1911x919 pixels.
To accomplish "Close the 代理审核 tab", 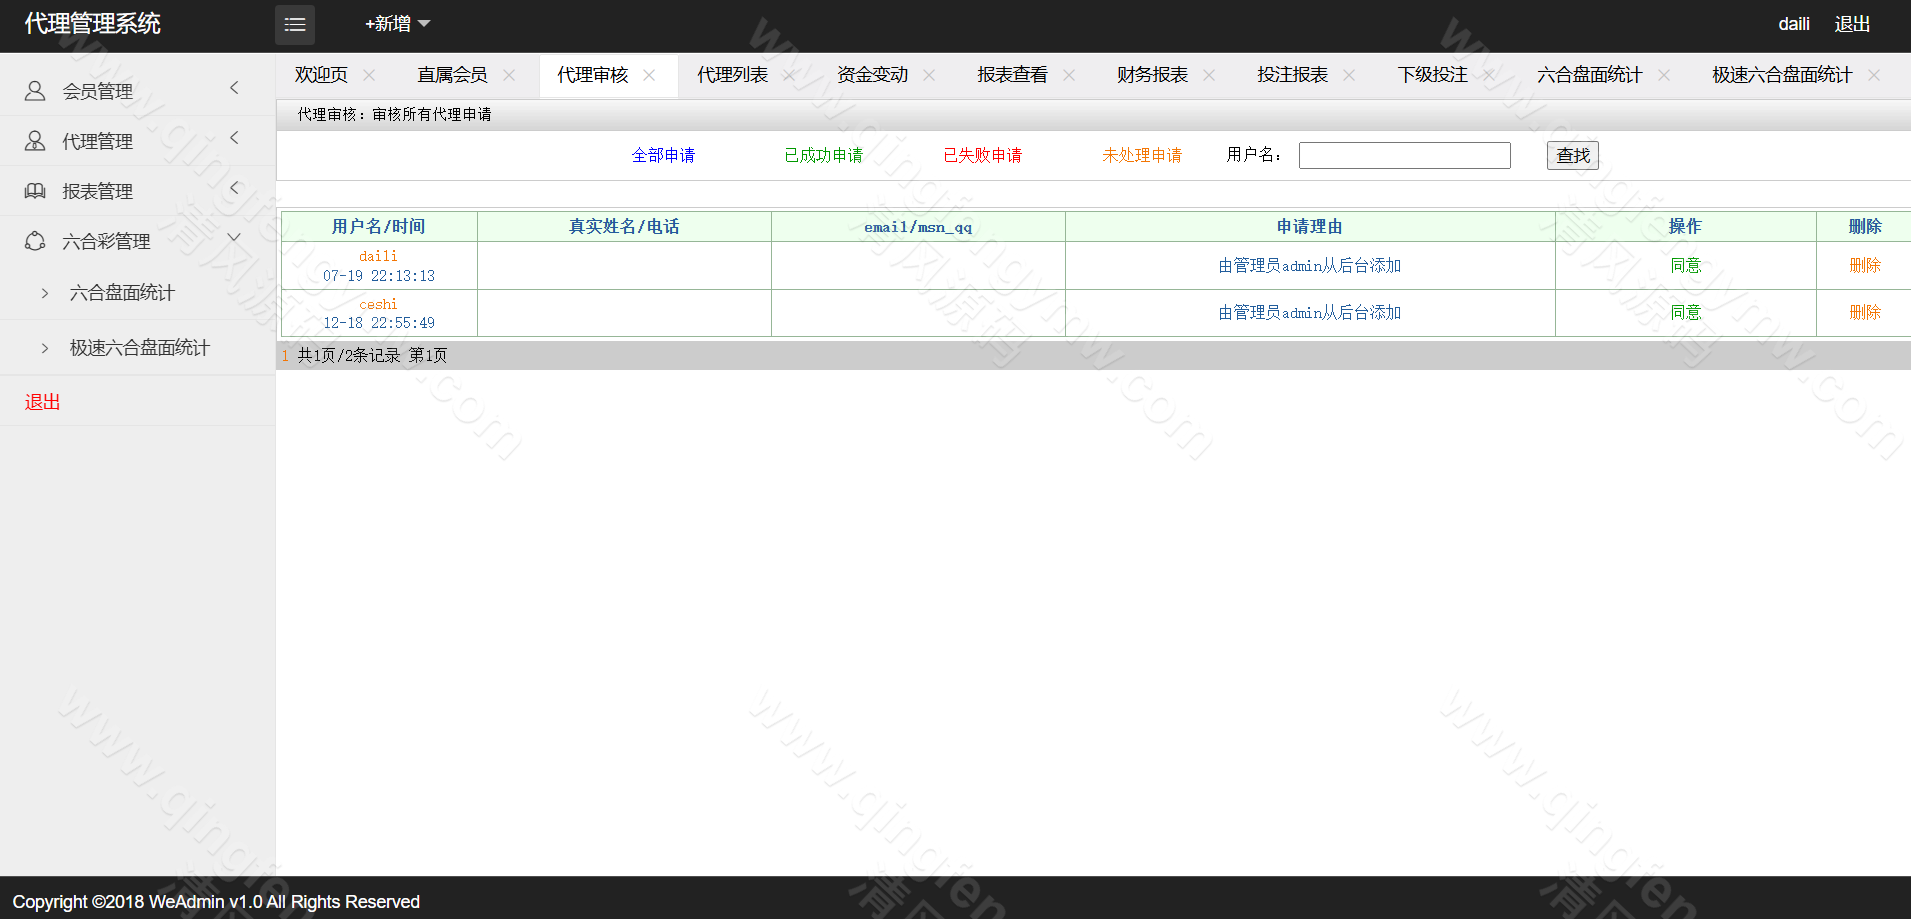I will (x=649, y=75).
